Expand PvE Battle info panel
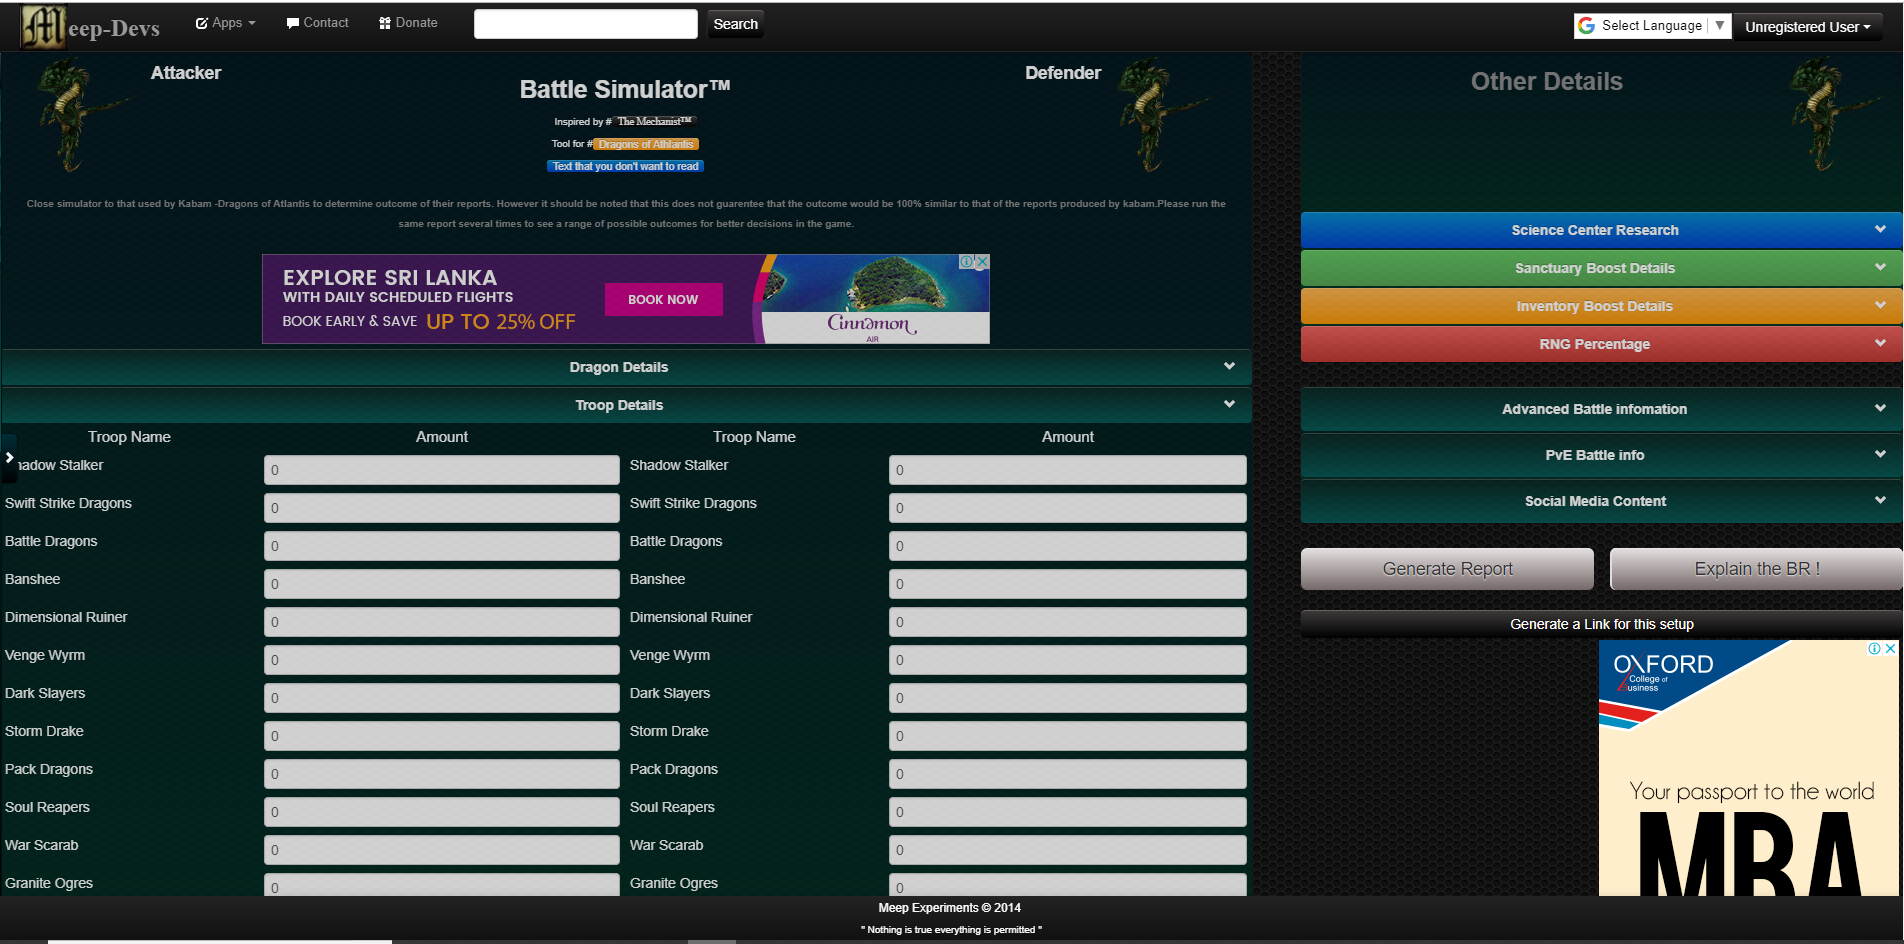The width and height of the screenshot is (1904, 944). (1601, 455)
